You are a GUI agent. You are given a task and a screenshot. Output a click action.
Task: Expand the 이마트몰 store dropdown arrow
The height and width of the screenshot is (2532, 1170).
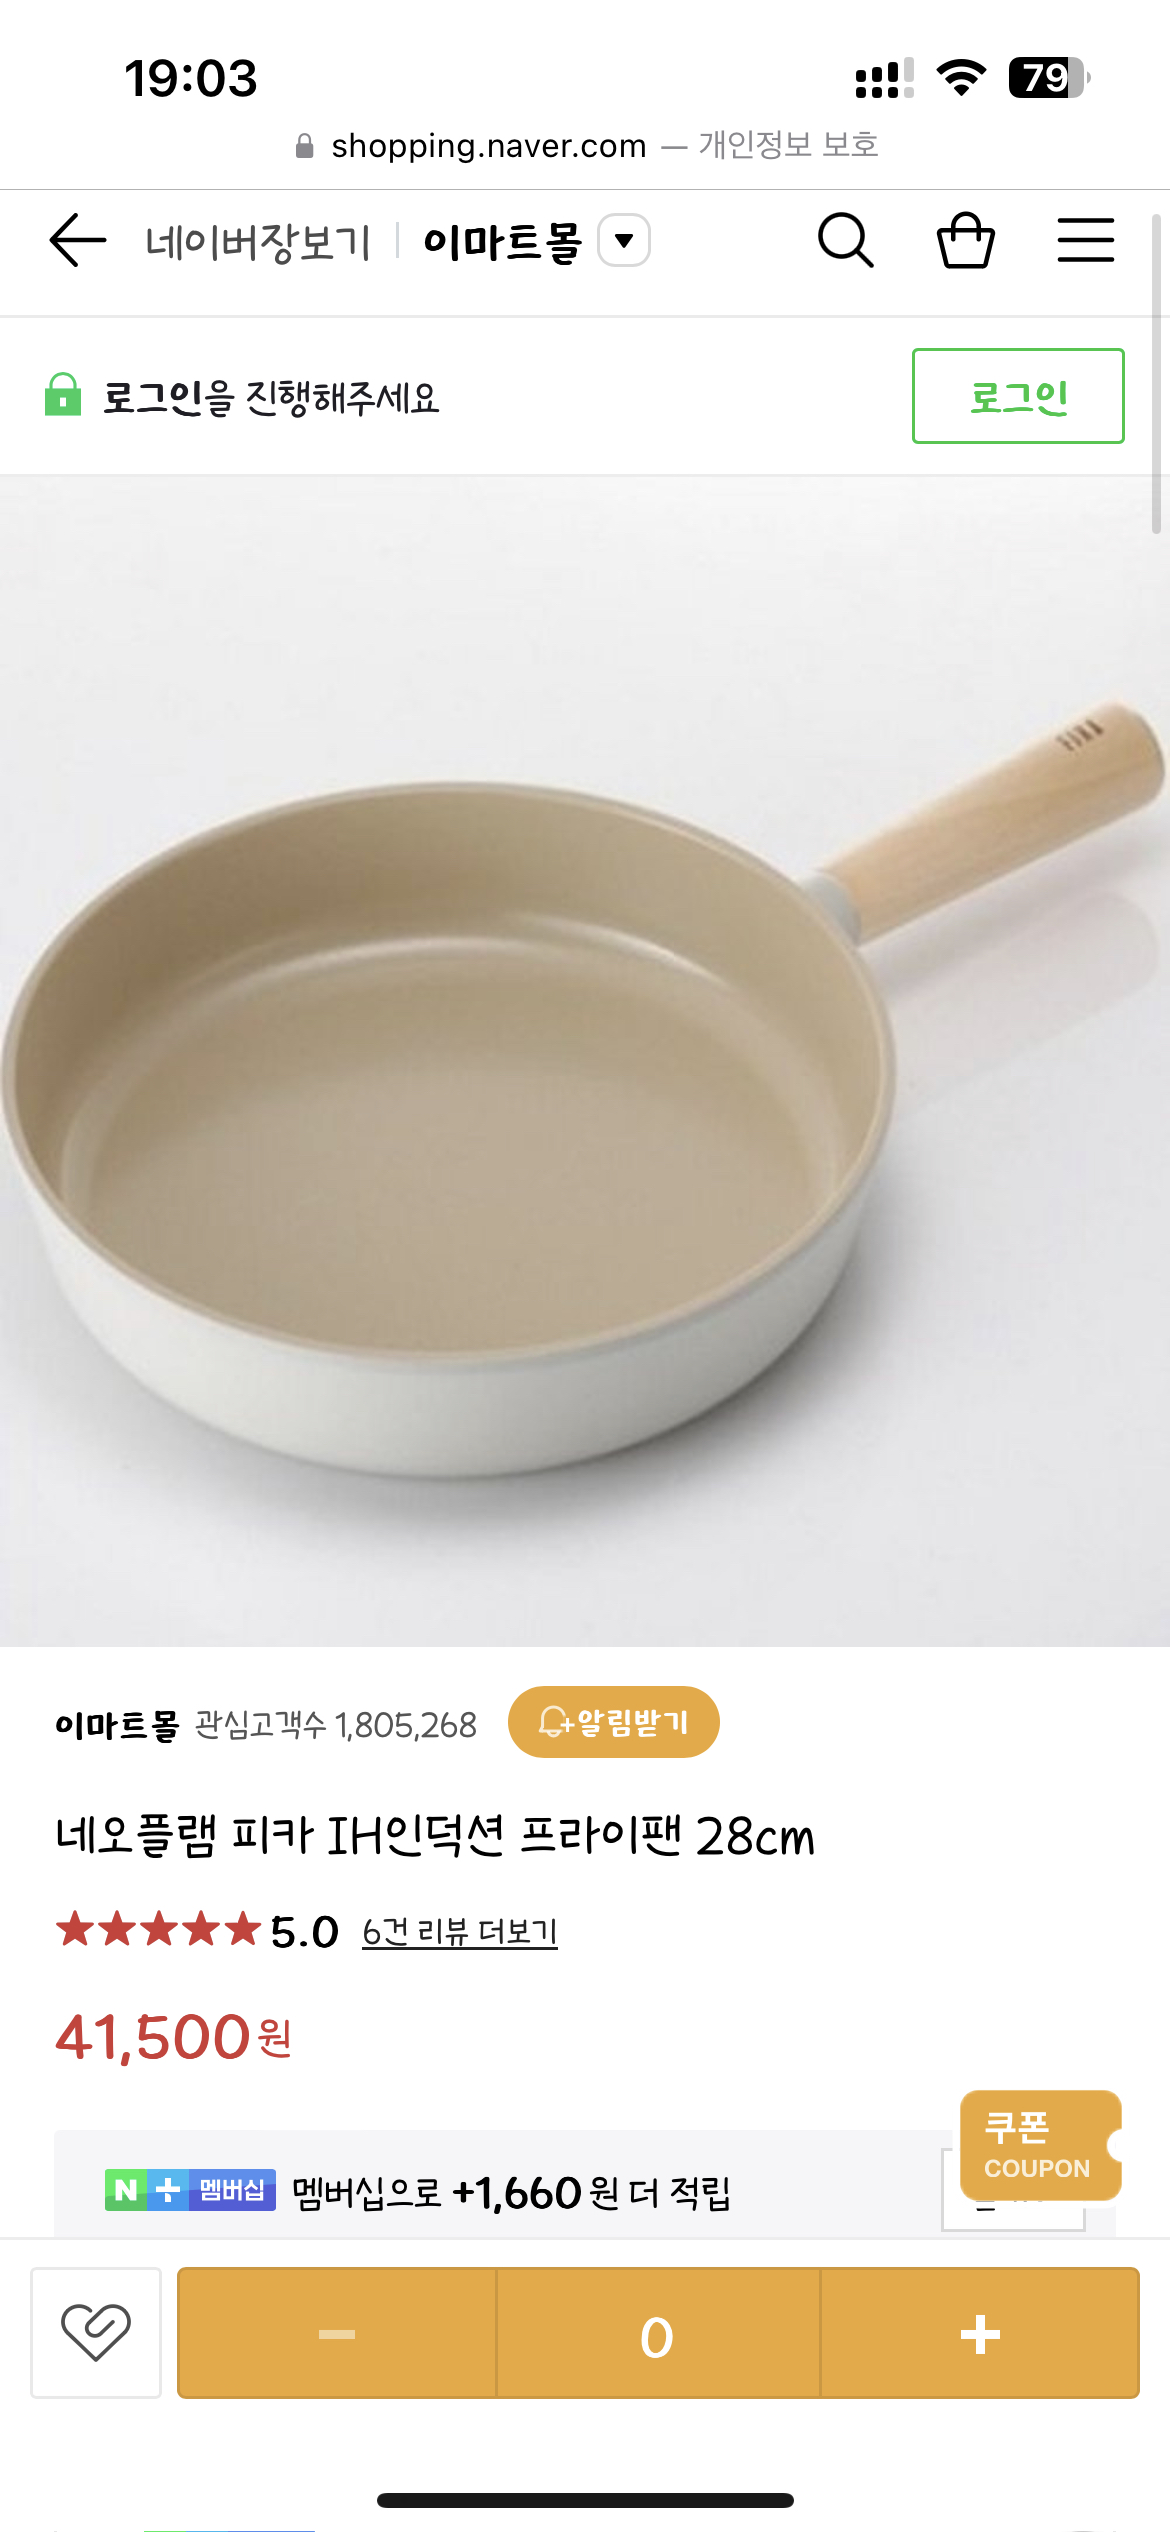click(624, 241)
